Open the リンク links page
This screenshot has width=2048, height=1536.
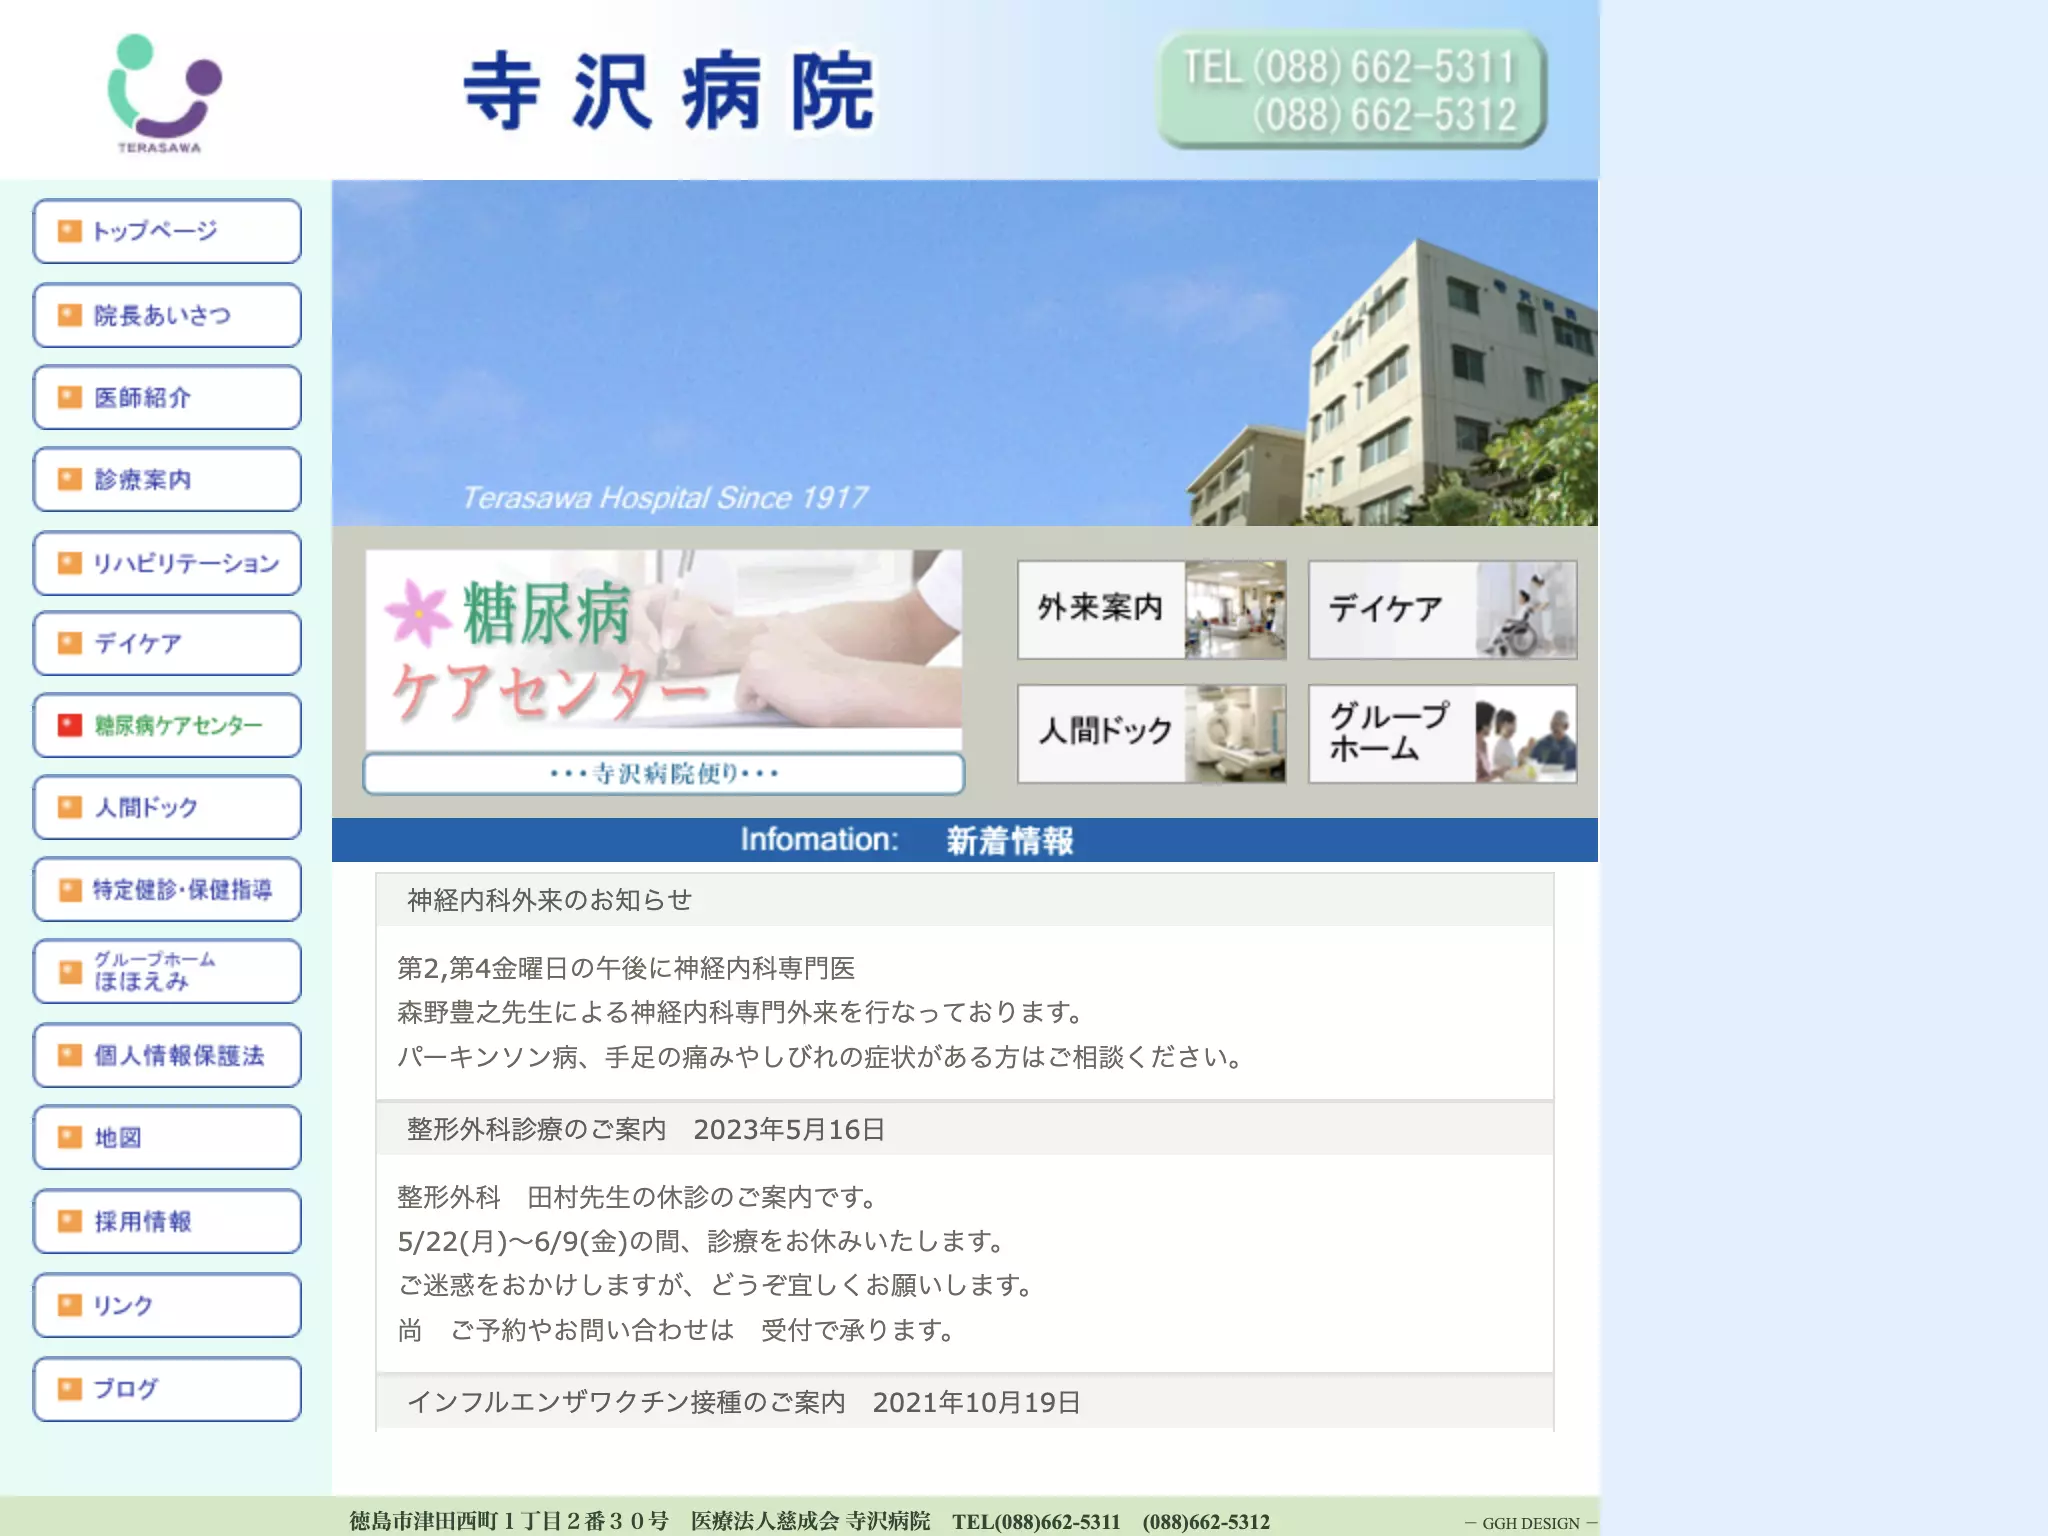pos(167,1305)
